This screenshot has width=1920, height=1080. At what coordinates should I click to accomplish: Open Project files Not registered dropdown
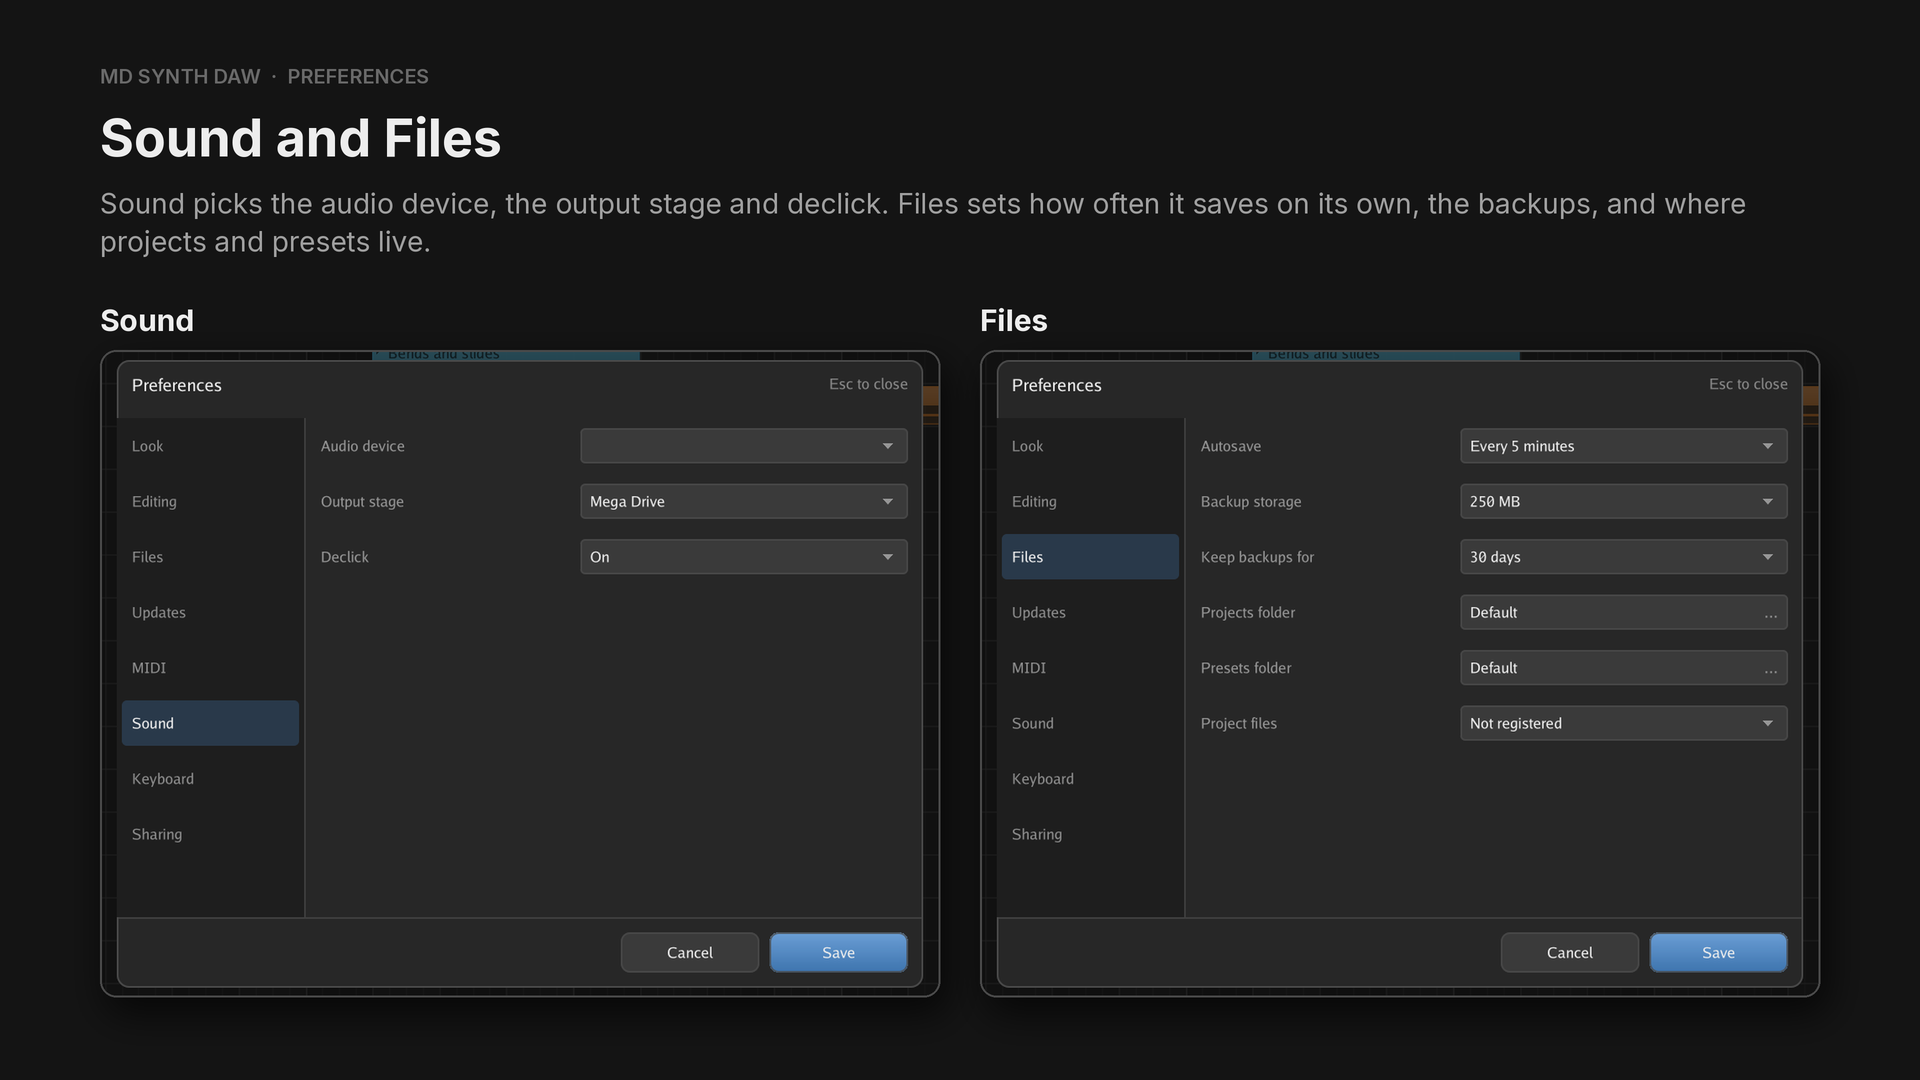tap(1623, 723)
